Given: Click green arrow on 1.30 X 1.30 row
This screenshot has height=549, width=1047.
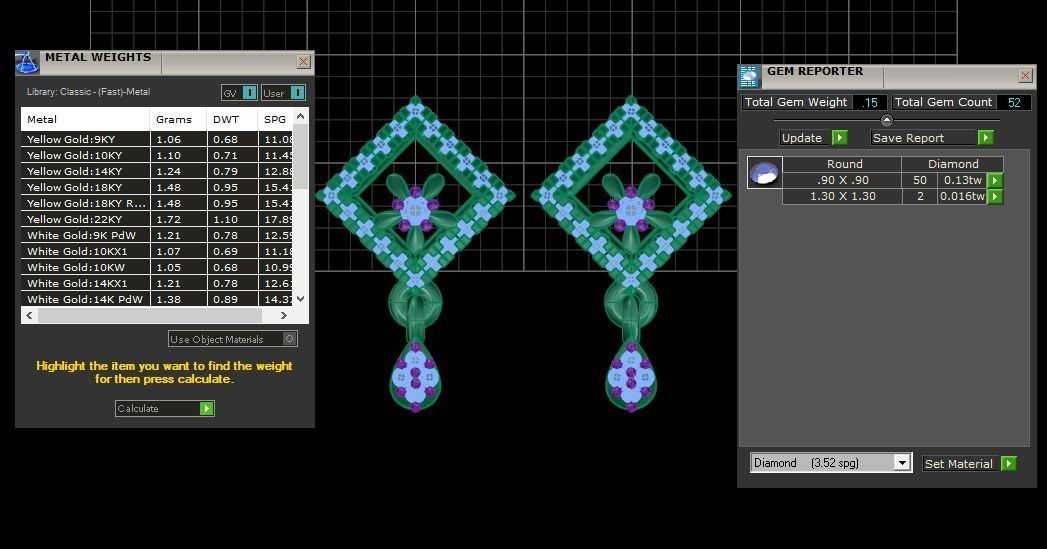Looking at the screenshot, I should coord(995,196).
